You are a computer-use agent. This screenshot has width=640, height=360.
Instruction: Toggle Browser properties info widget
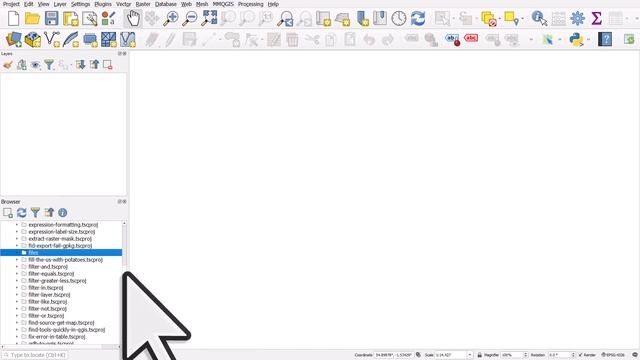62,213
